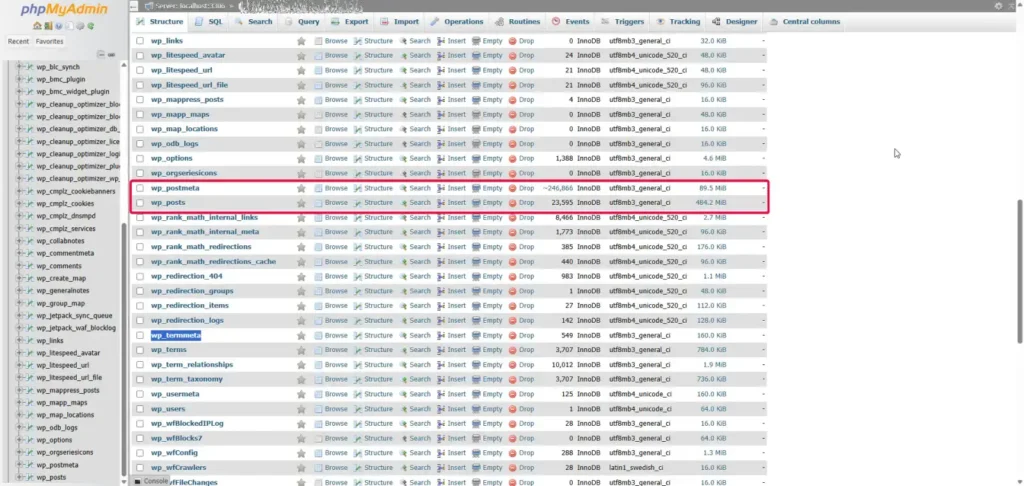Open the Export tab

click(350, 21)
